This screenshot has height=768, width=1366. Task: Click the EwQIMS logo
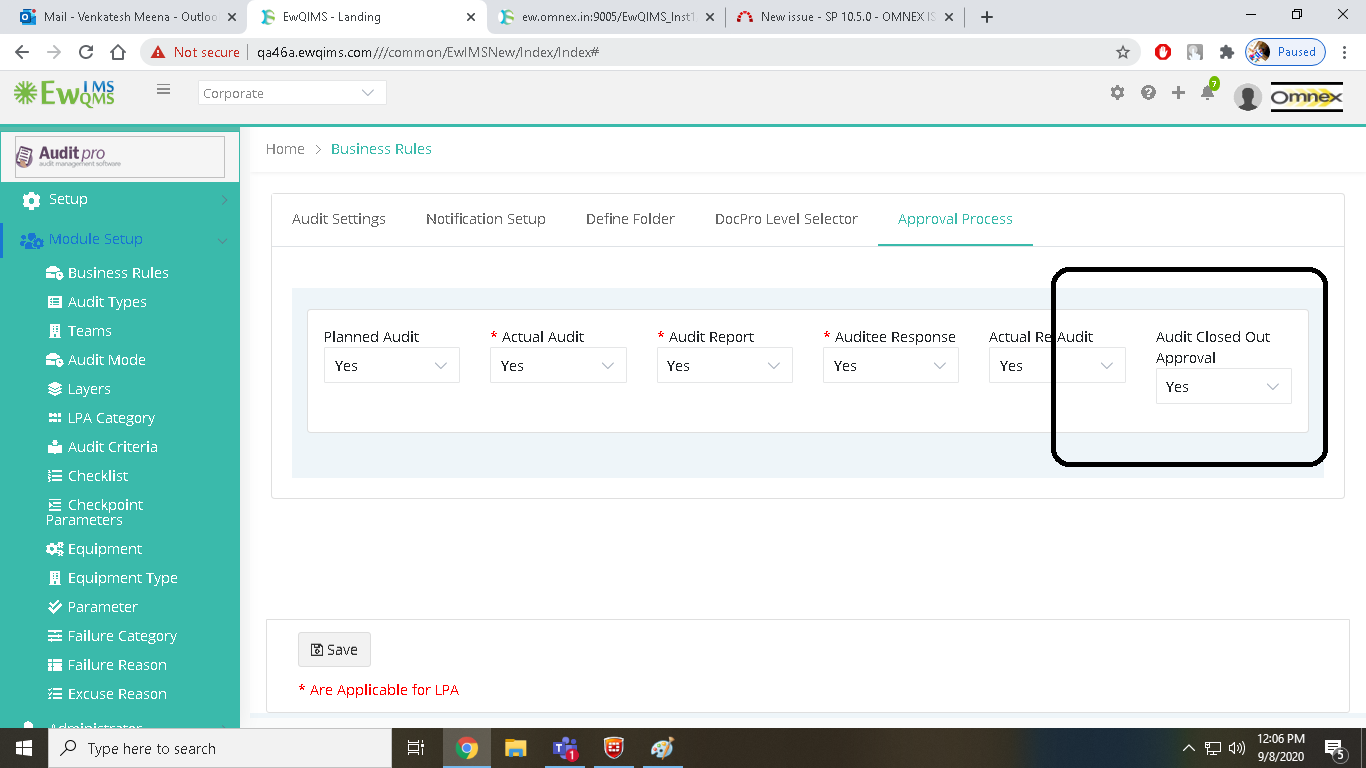pyautogui.click(x=64, y=93)
